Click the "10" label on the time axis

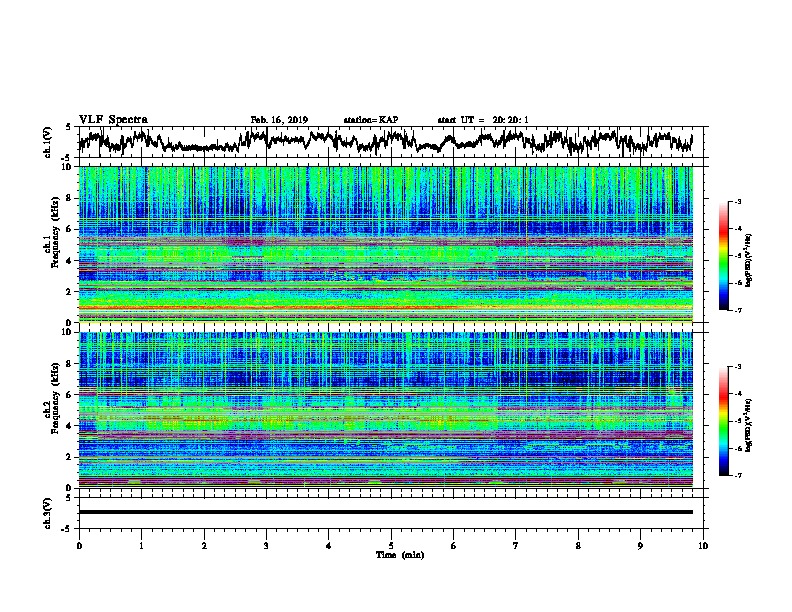coord(703,546)
